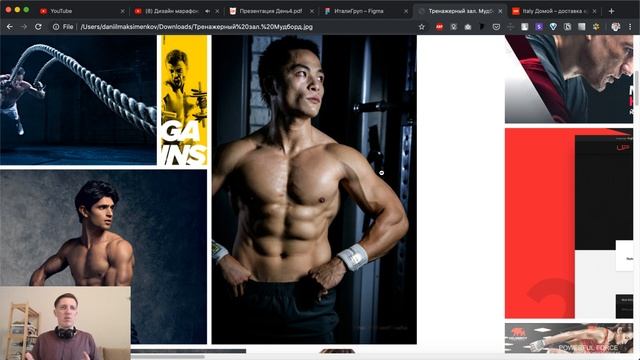The width and height of the screenshot is (640, 360).
Task: Open the Chrome three-dot menu
Action: (x=630, y=27)
